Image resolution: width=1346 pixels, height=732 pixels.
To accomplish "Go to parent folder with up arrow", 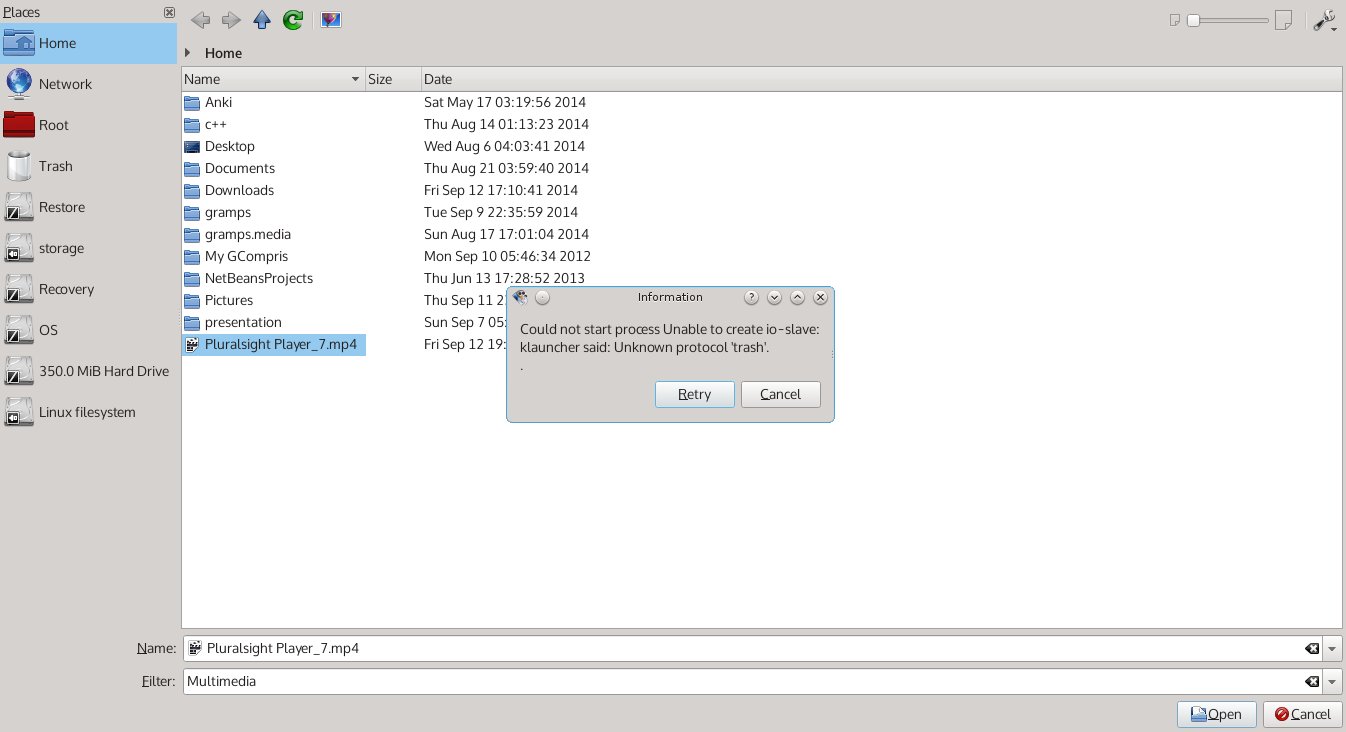I will [262, 20].
